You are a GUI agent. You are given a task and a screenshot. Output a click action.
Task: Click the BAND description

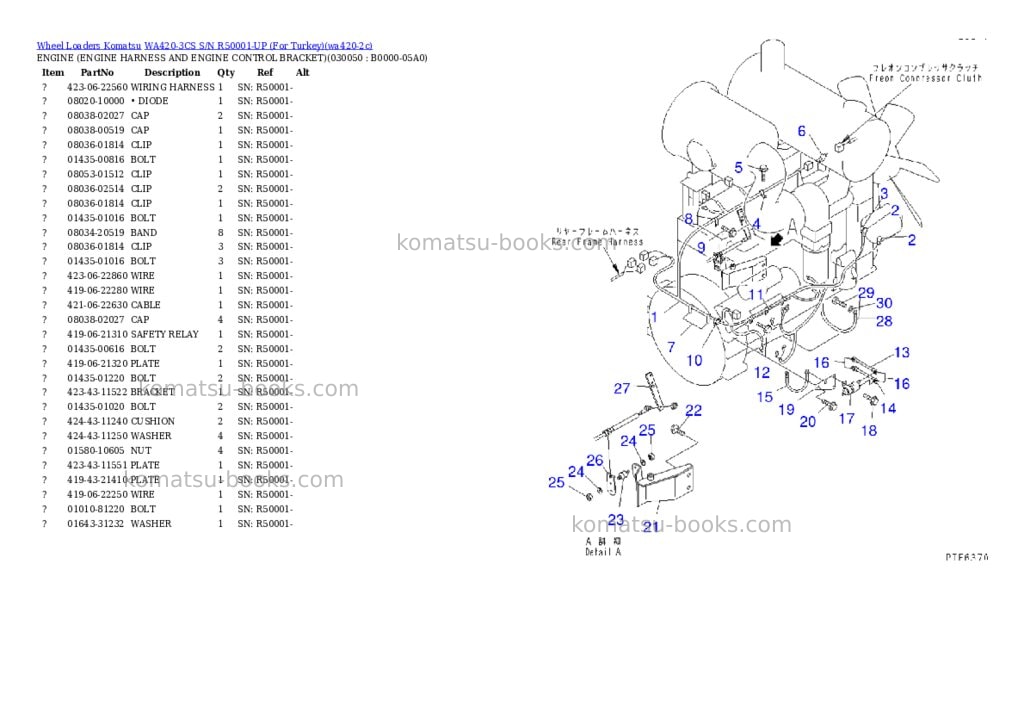point(144,233)
